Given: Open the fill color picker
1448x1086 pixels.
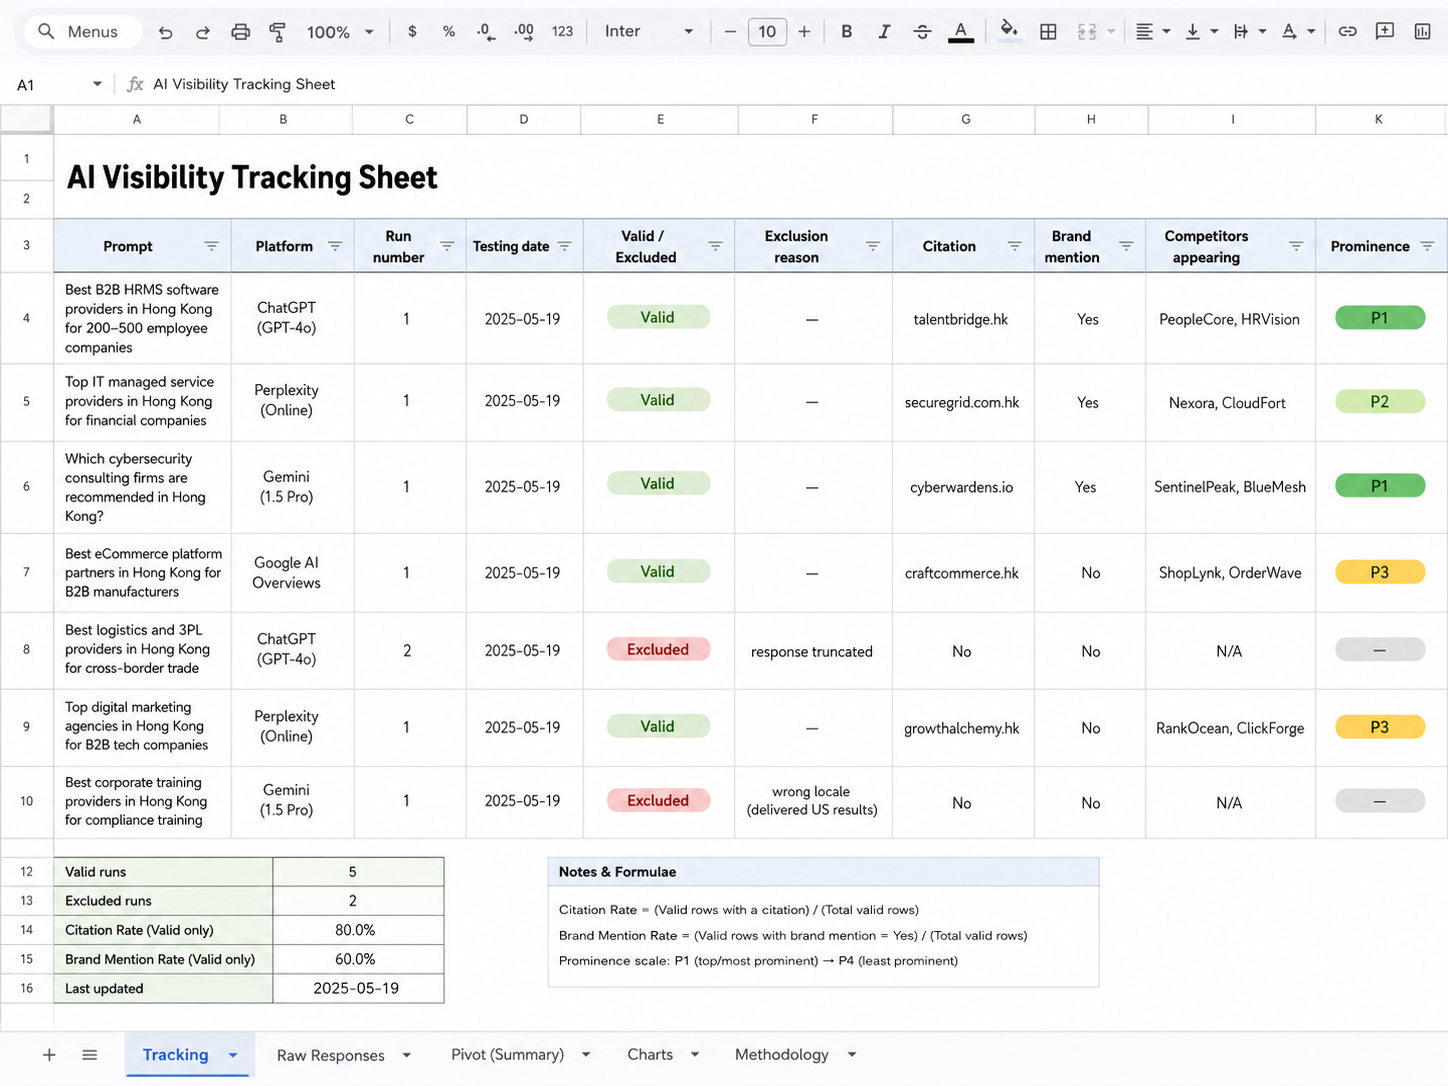Looking at the screenshot, I should coord(1010,32).
